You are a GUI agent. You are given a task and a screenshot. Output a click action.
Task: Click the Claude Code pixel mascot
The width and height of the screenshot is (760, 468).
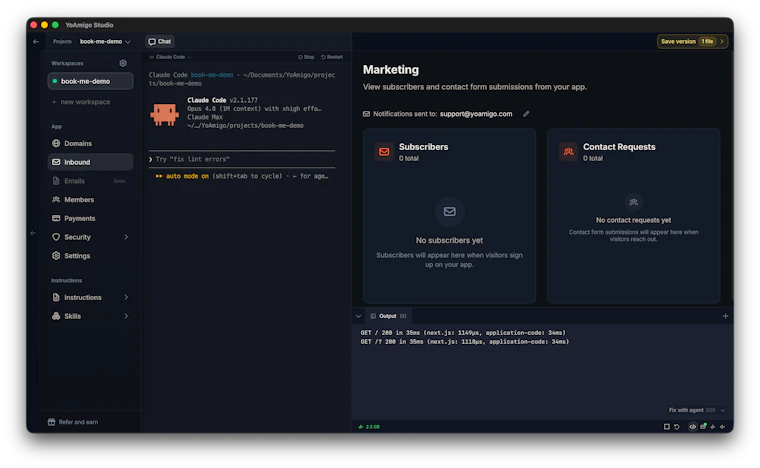click(165, 115)
